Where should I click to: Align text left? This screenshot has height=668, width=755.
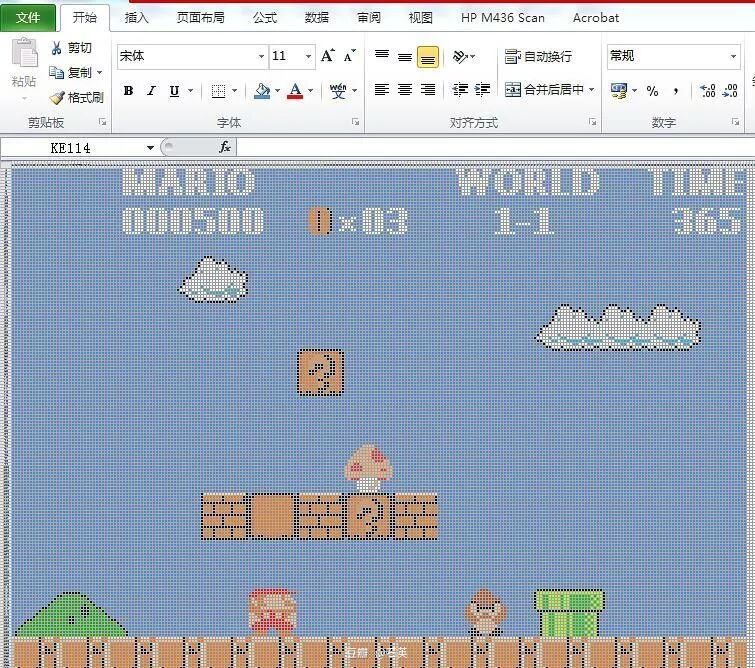coord(382,90)
